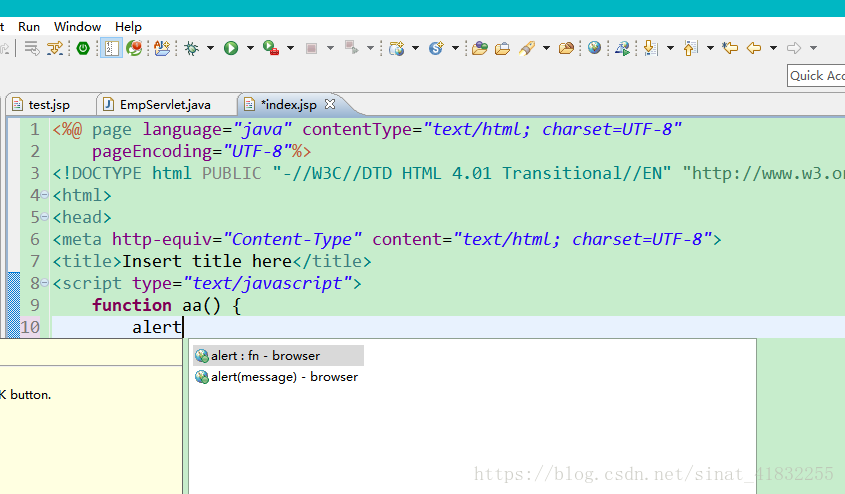Click the Toggle Word Wrap toolbar icon
The width and height of the screenshot is (845, 494).
[32, 48]
